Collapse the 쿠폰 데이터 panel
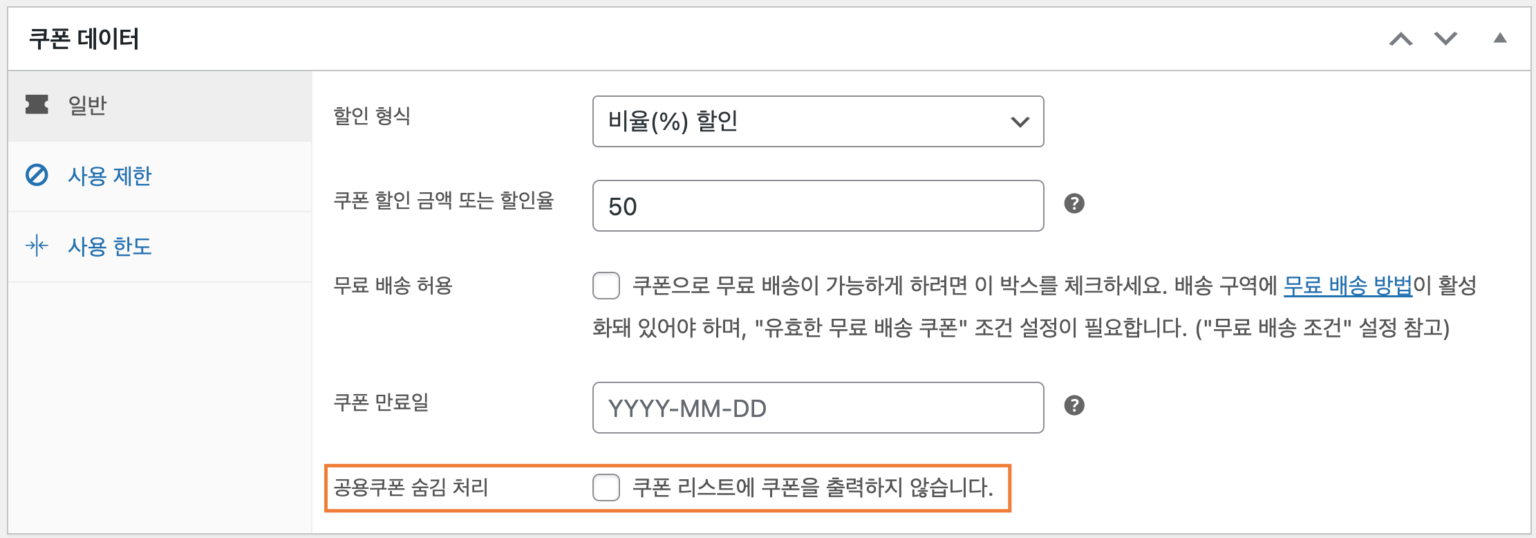The image size is (1536, 538). 1498,39
